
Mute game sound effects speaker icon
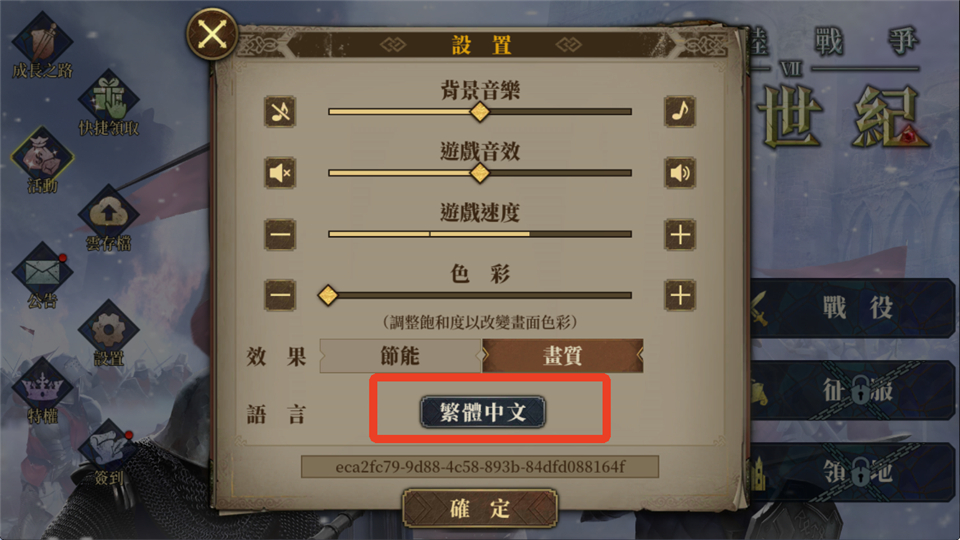[x=280, y=173]
